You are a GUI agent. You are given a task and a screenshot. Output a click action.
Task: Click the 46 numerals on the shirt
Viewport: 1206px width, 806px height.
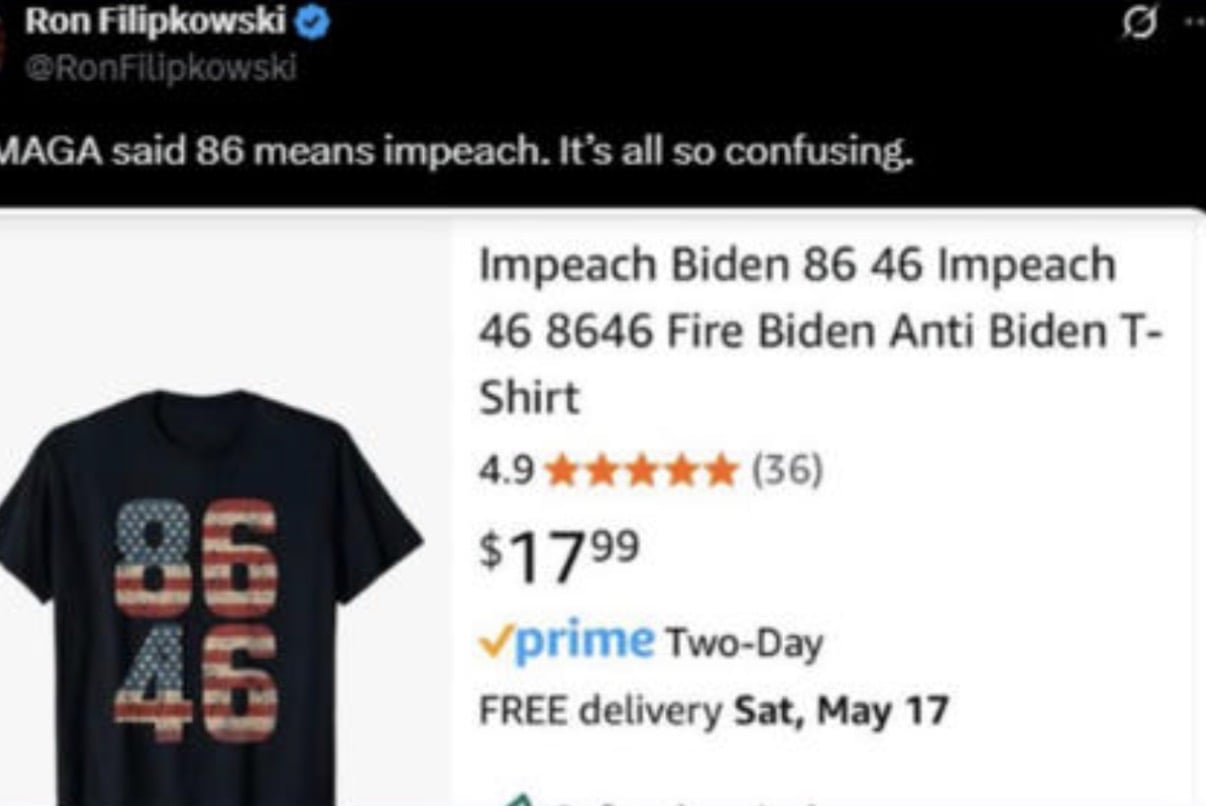tap(196, 682)
